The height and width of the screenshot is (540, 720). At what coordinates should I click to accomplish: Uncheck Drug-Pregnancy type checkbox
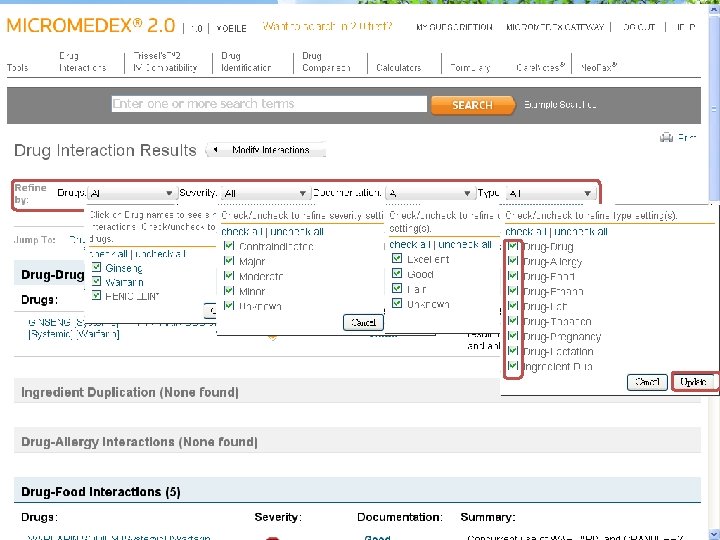[513, 336]
